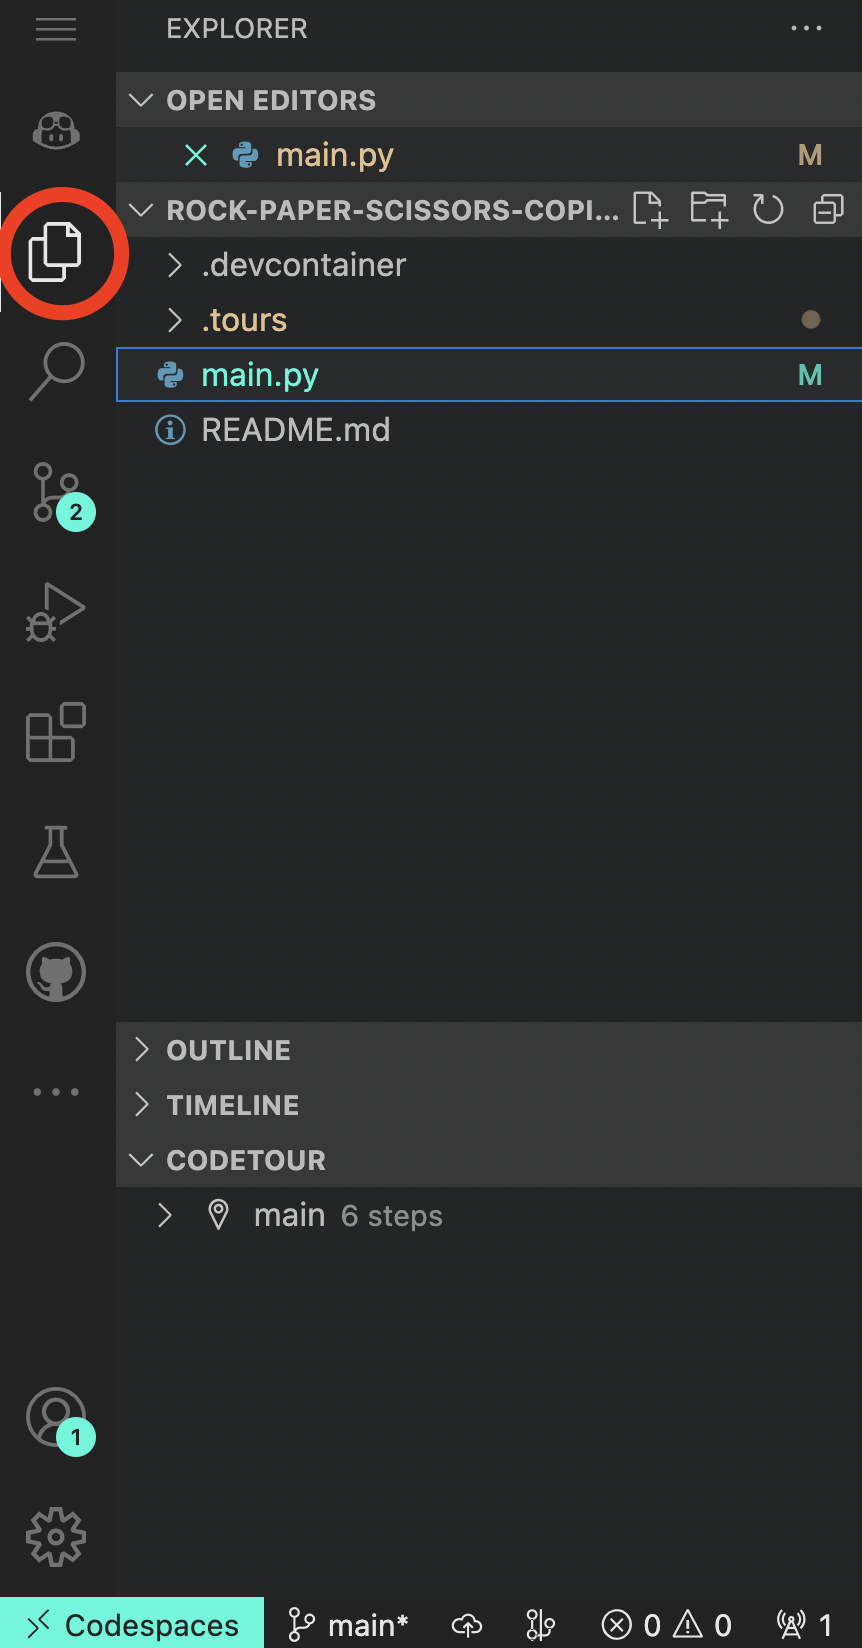The image size is (862, 1648).
Task: Collapse all folders in the explorer
Action: (827, 210)
